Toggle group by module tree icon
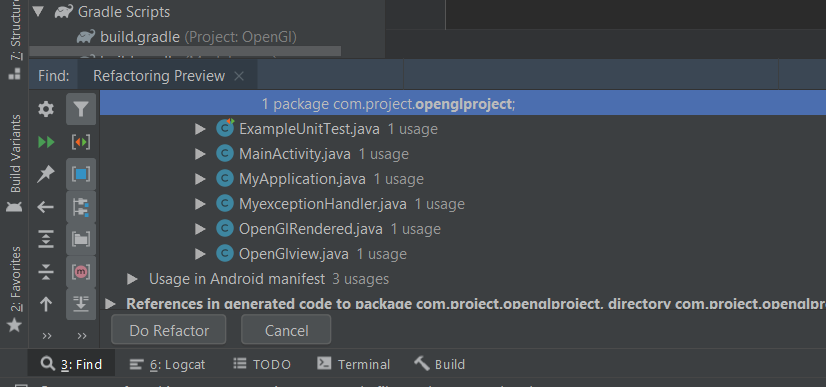Image resolution: width=826 pixels, height=387 pixels. click(81, 207)
